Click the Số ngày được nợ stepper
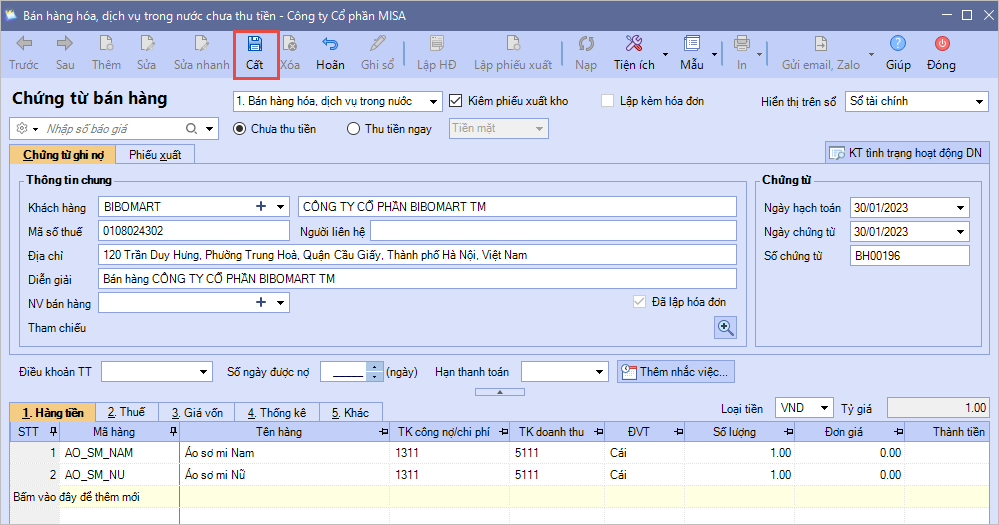Viewport: 999px width, 525px height. tap(375, 372)
